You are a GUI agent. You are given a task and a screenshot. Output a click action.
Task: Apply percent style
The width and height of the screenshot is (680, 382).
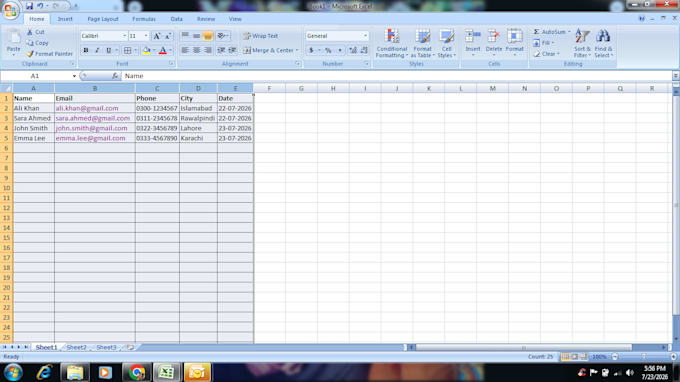coord(328,50)
